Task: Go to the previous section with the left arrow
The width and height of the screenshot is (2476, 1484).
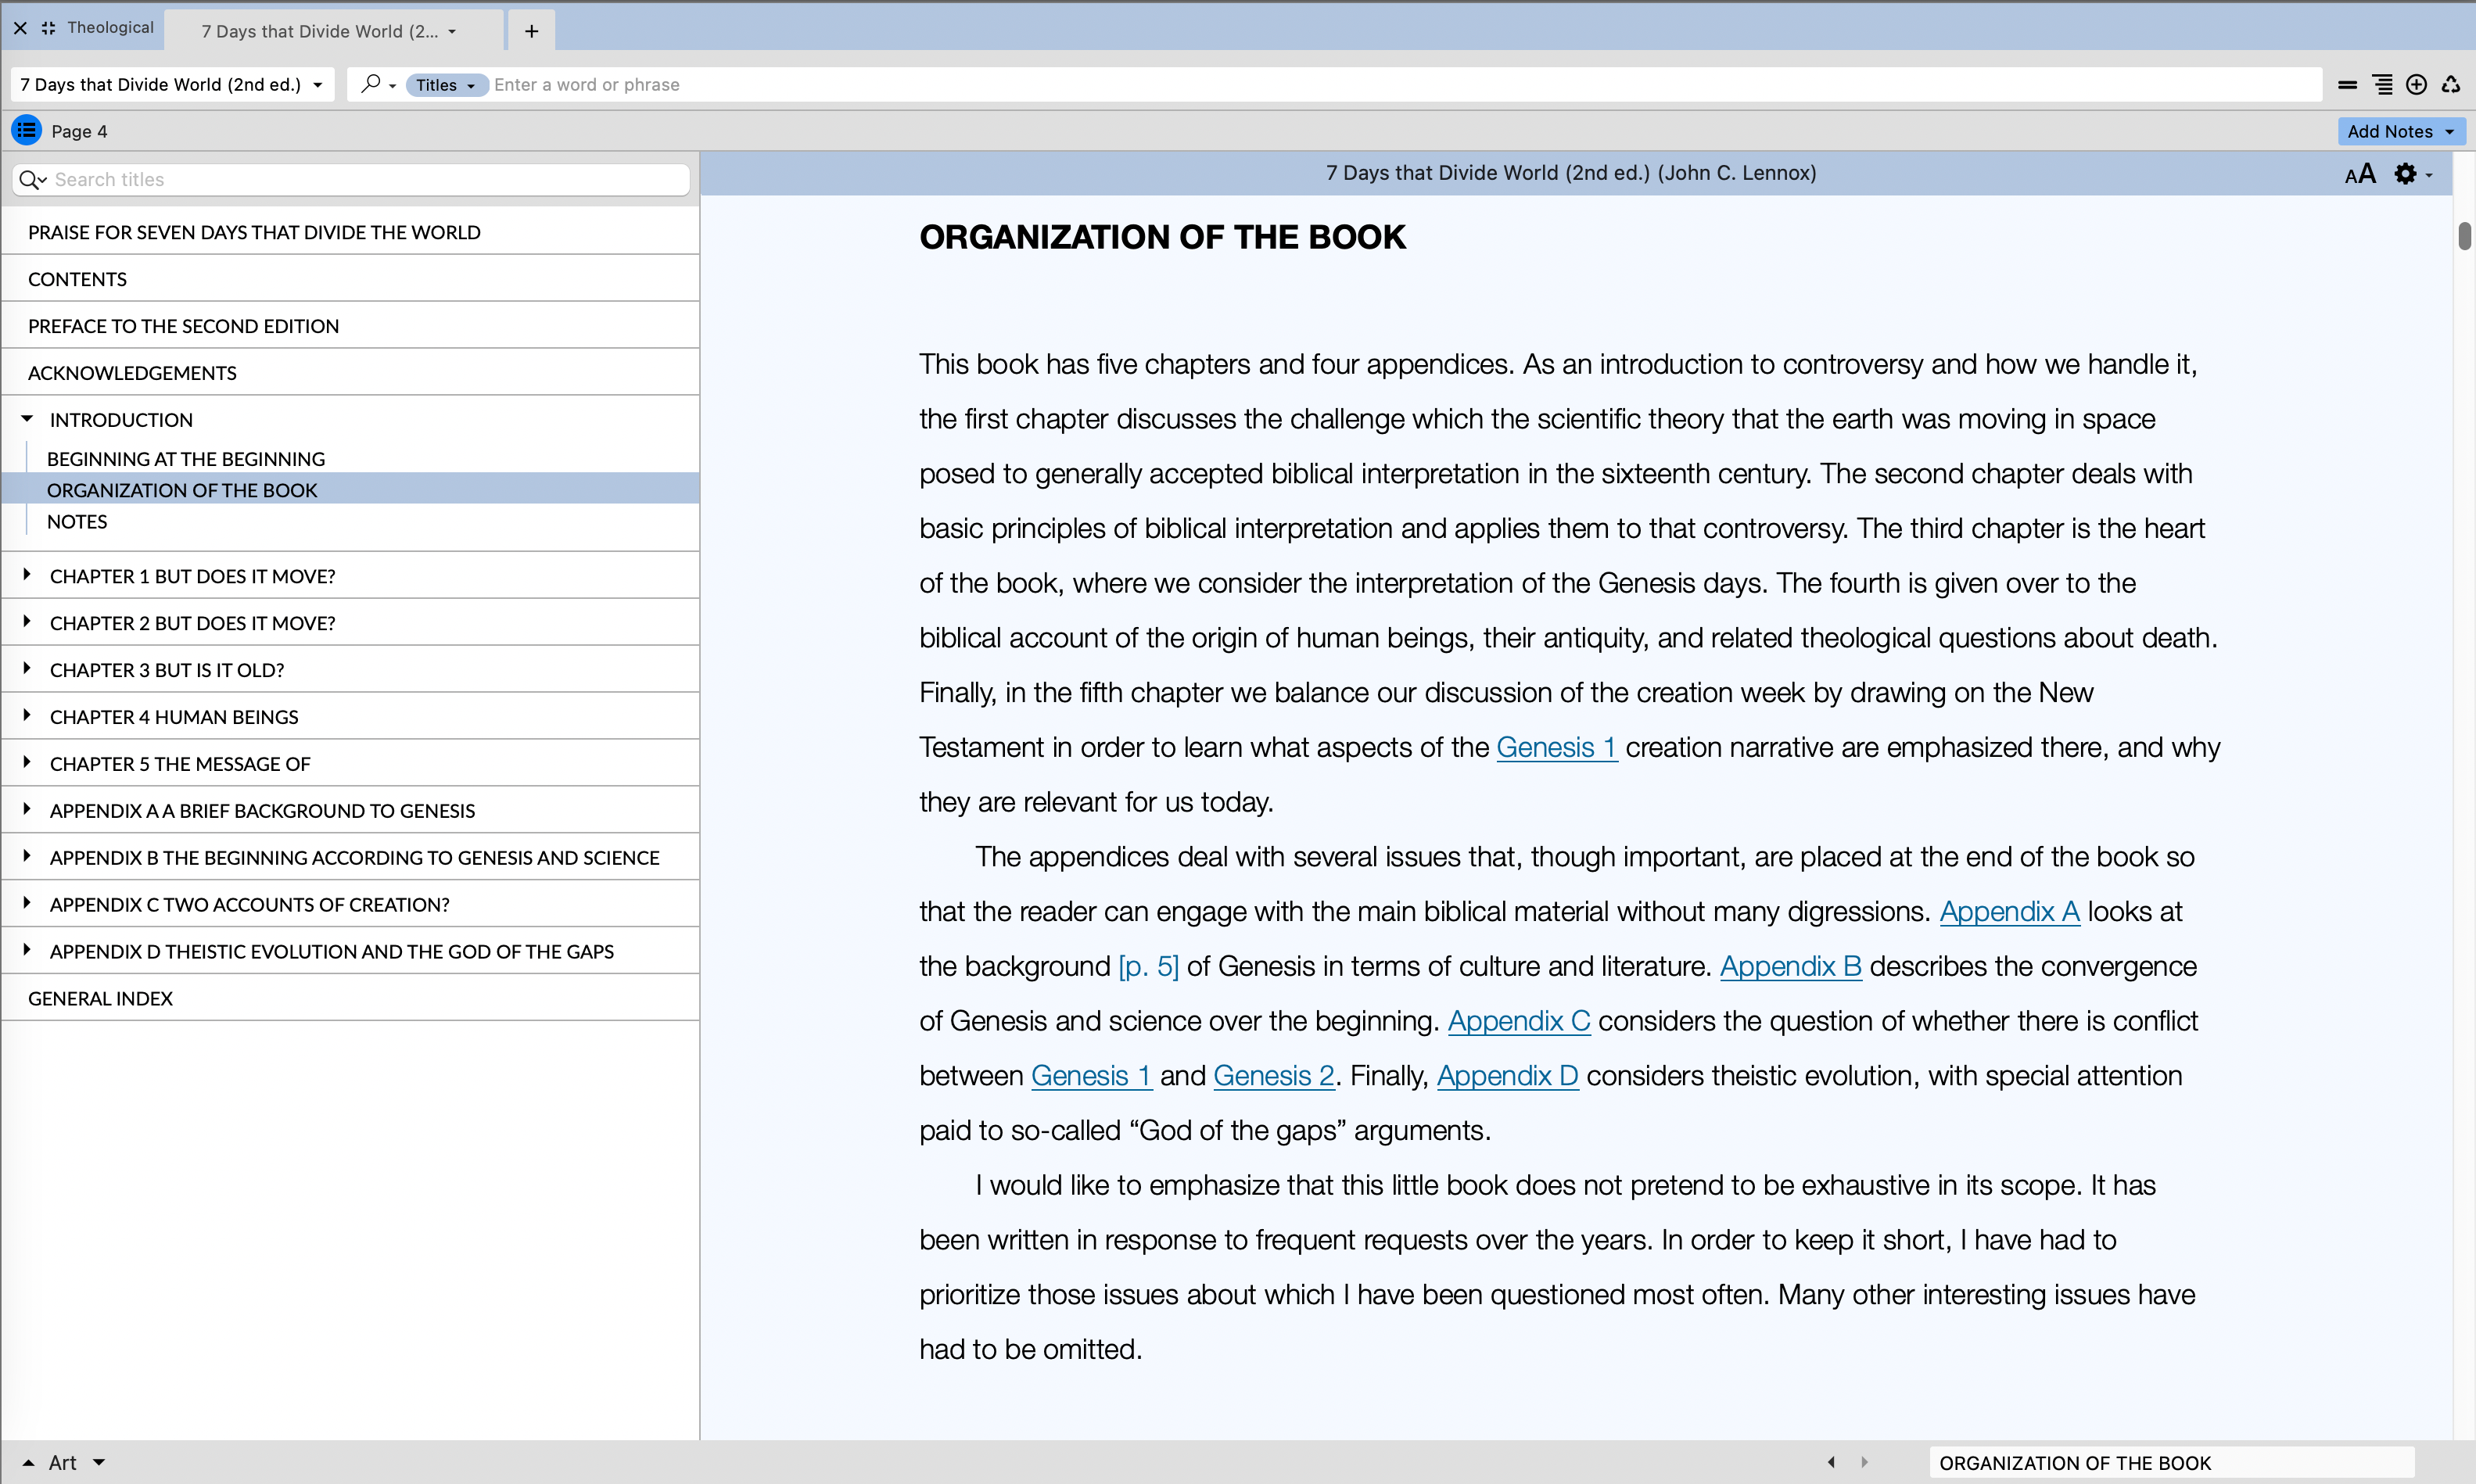Action: [x=1831, y=1462]
